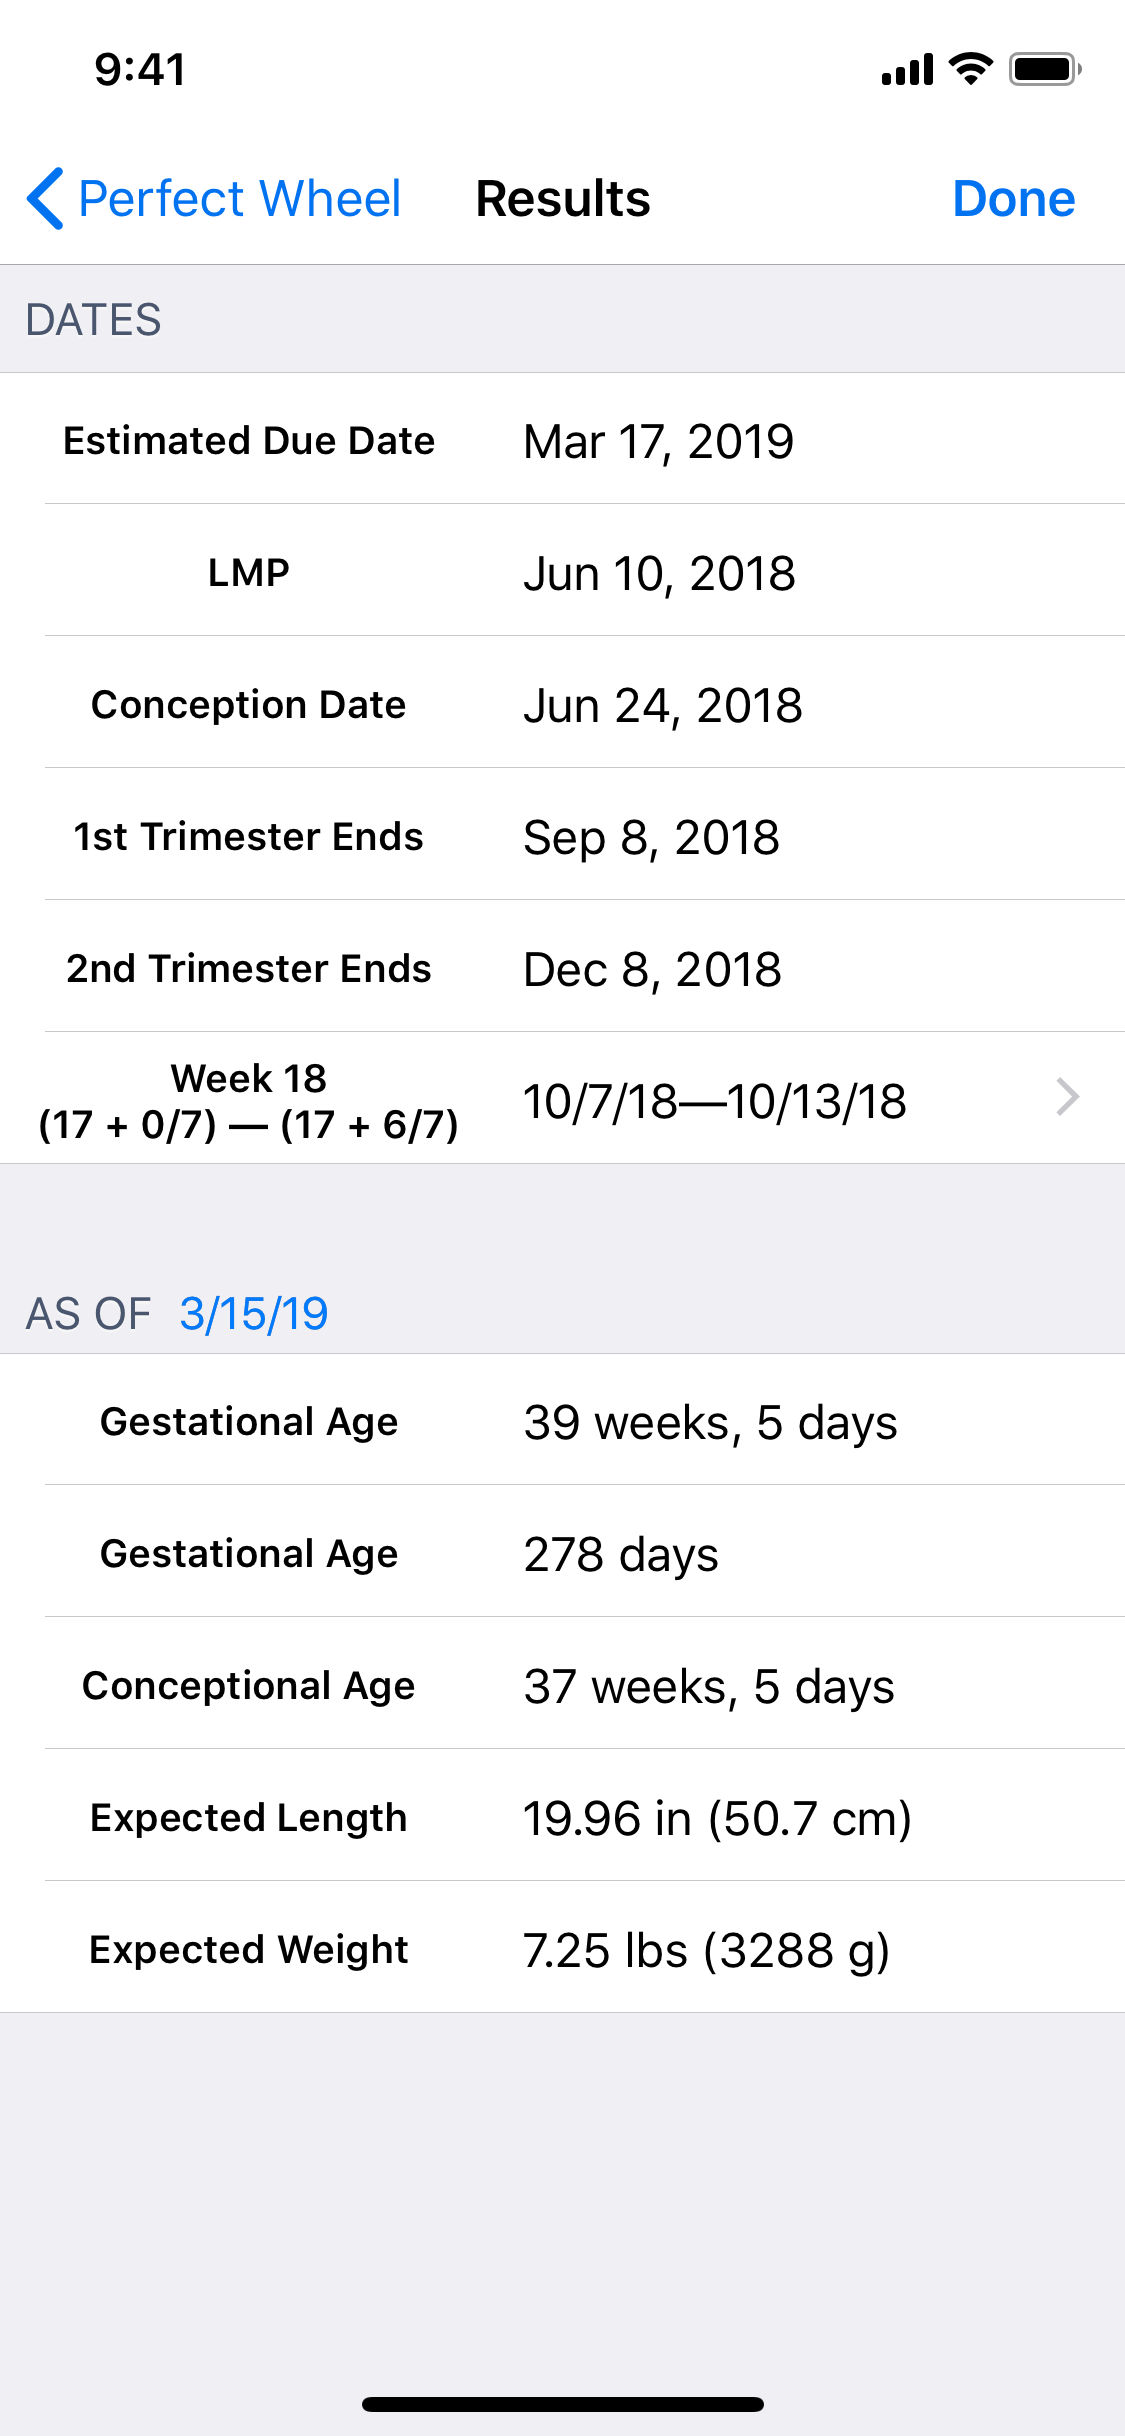Screen dimensions: 1125x2436
Task: Tap the battery status icon
Action: click(x=1045, y=69)
